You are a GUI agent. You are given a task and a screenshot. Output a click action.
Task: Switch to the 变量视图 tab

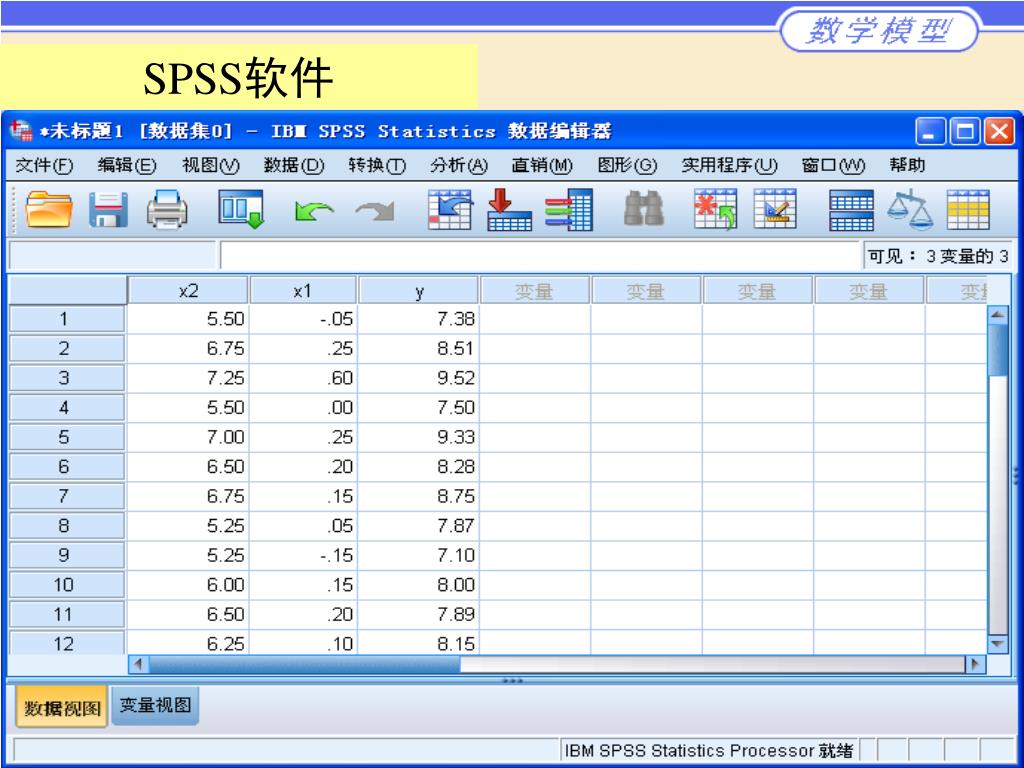point(155,705)
